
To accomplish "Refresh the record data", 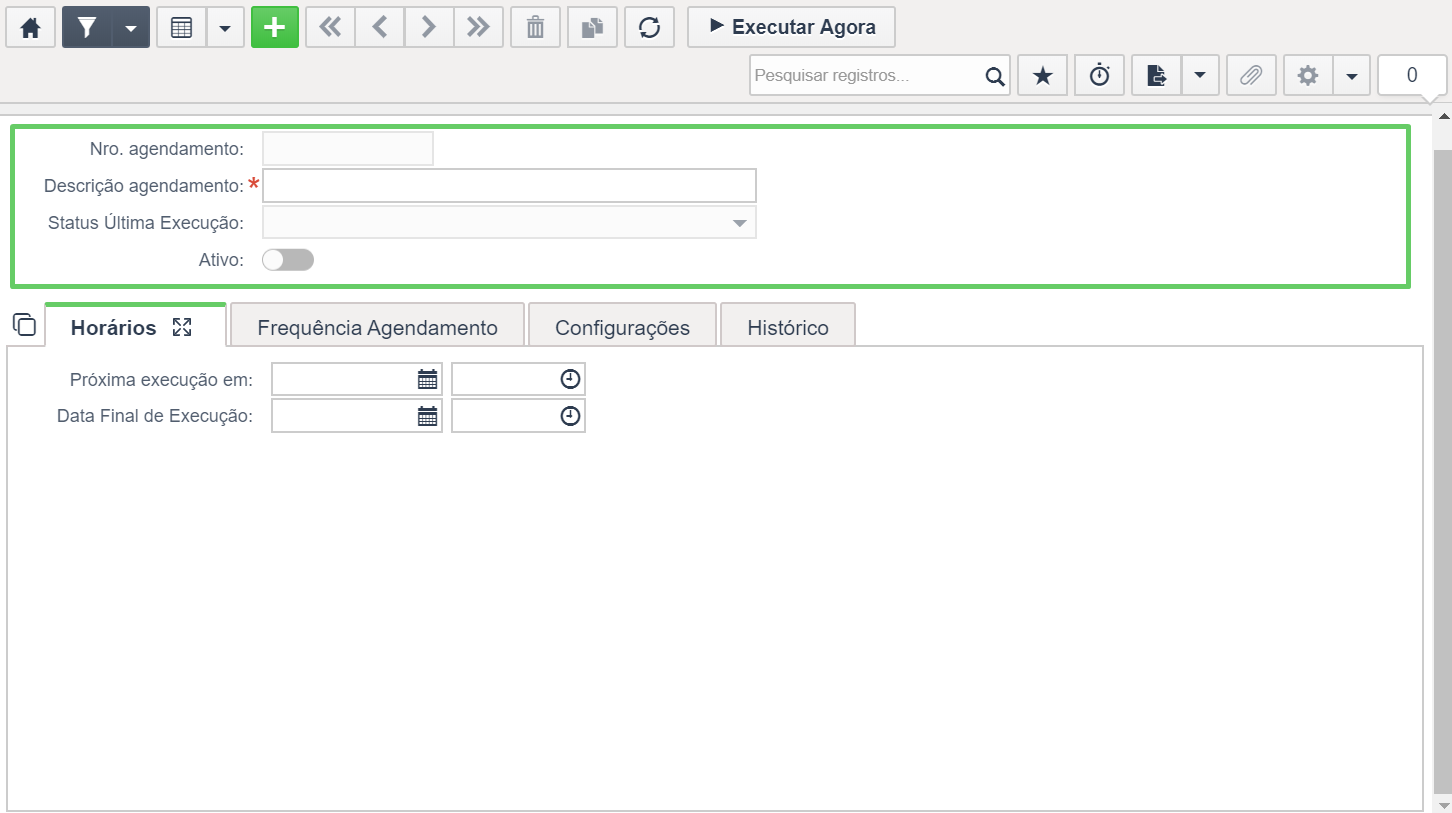I will click(649, 28).
